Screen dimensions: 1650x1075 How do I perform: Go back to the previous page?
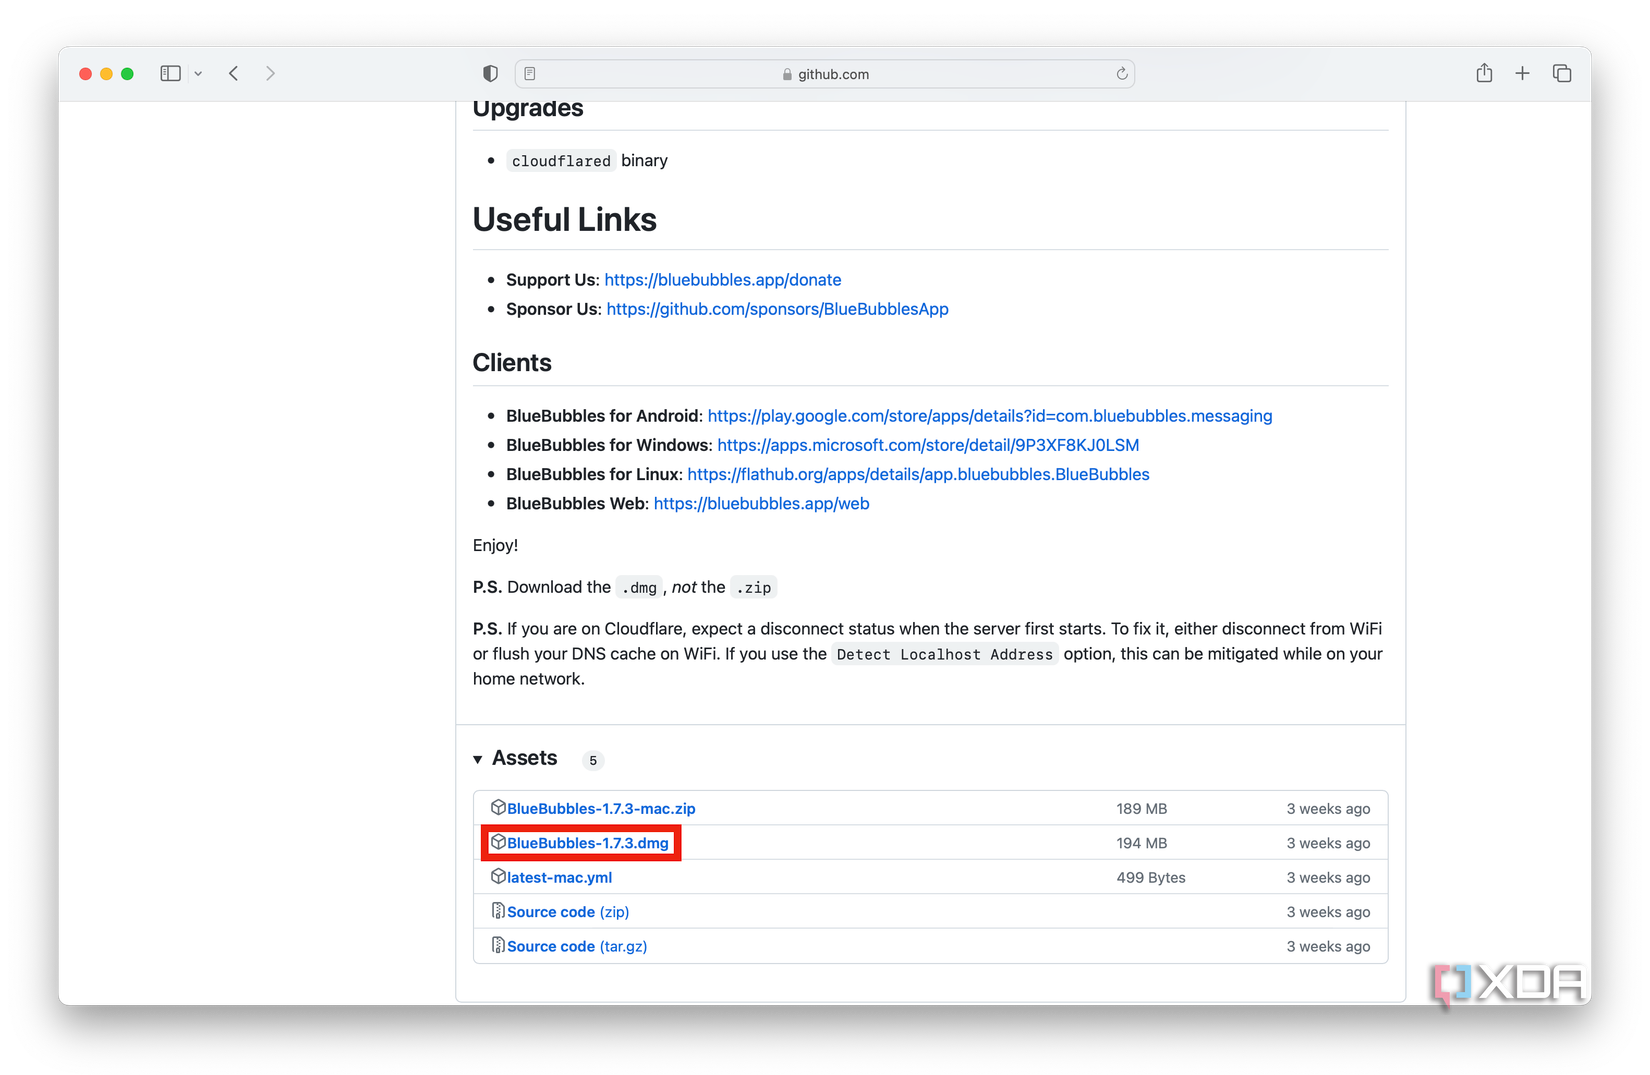pyautogui.click(x=234, y=74)
